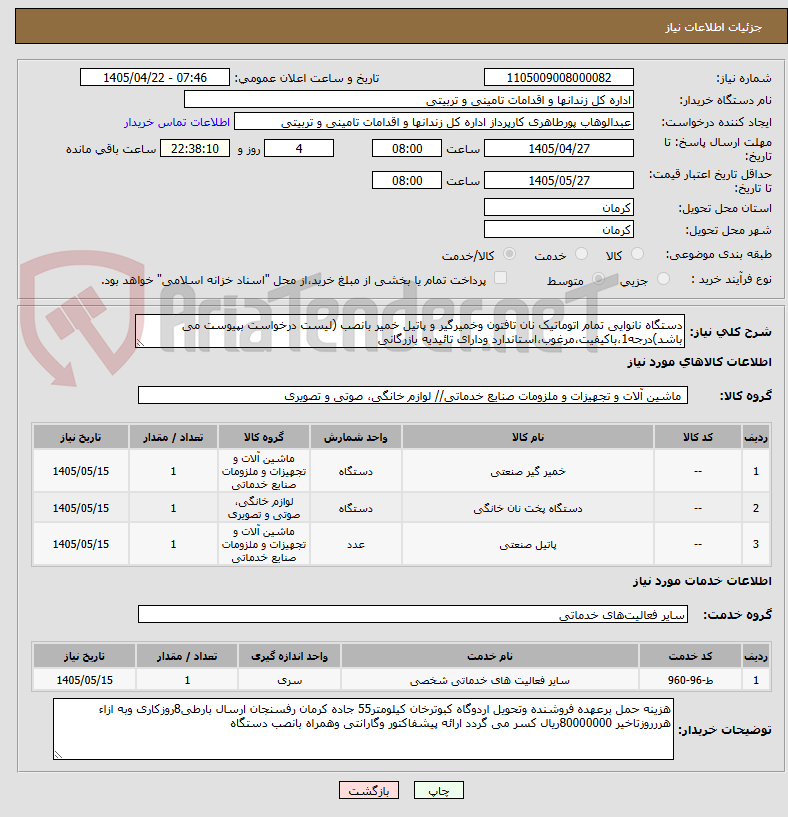Select the خدمت radio button
Image resolution: width=788 pixels, height=817 pixels.
click(x=581, y=254)
